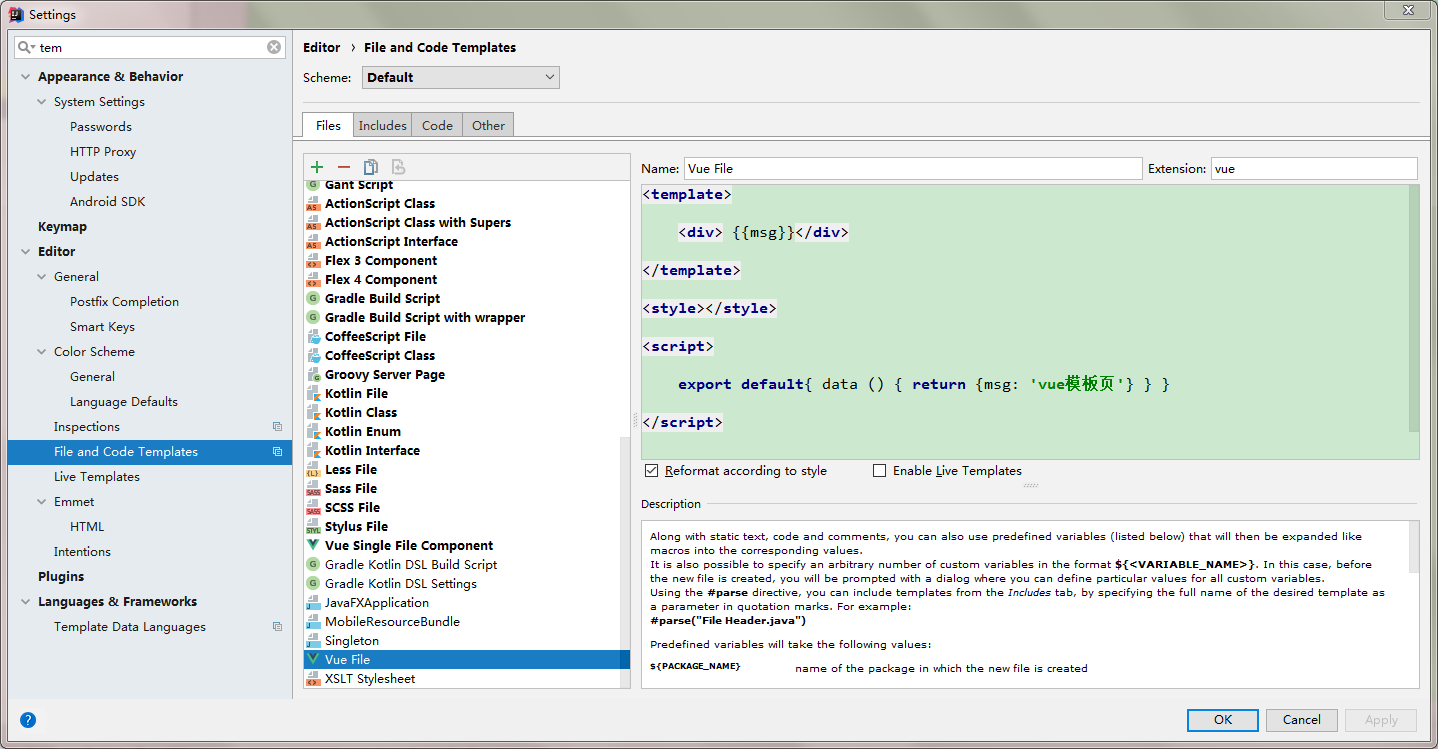The width and height of the screenshot is (1438, 749).
Task: Click the Gant Script file icon
Action: point(313,185)
